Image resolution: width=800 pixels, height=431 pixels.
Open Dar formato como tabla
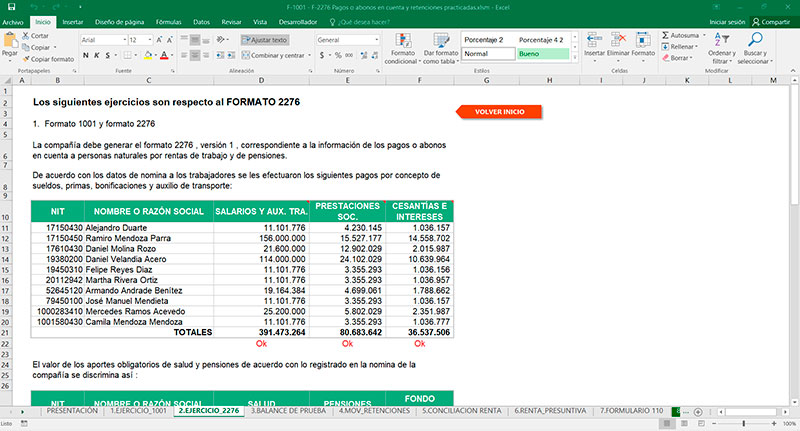[441, 49]
